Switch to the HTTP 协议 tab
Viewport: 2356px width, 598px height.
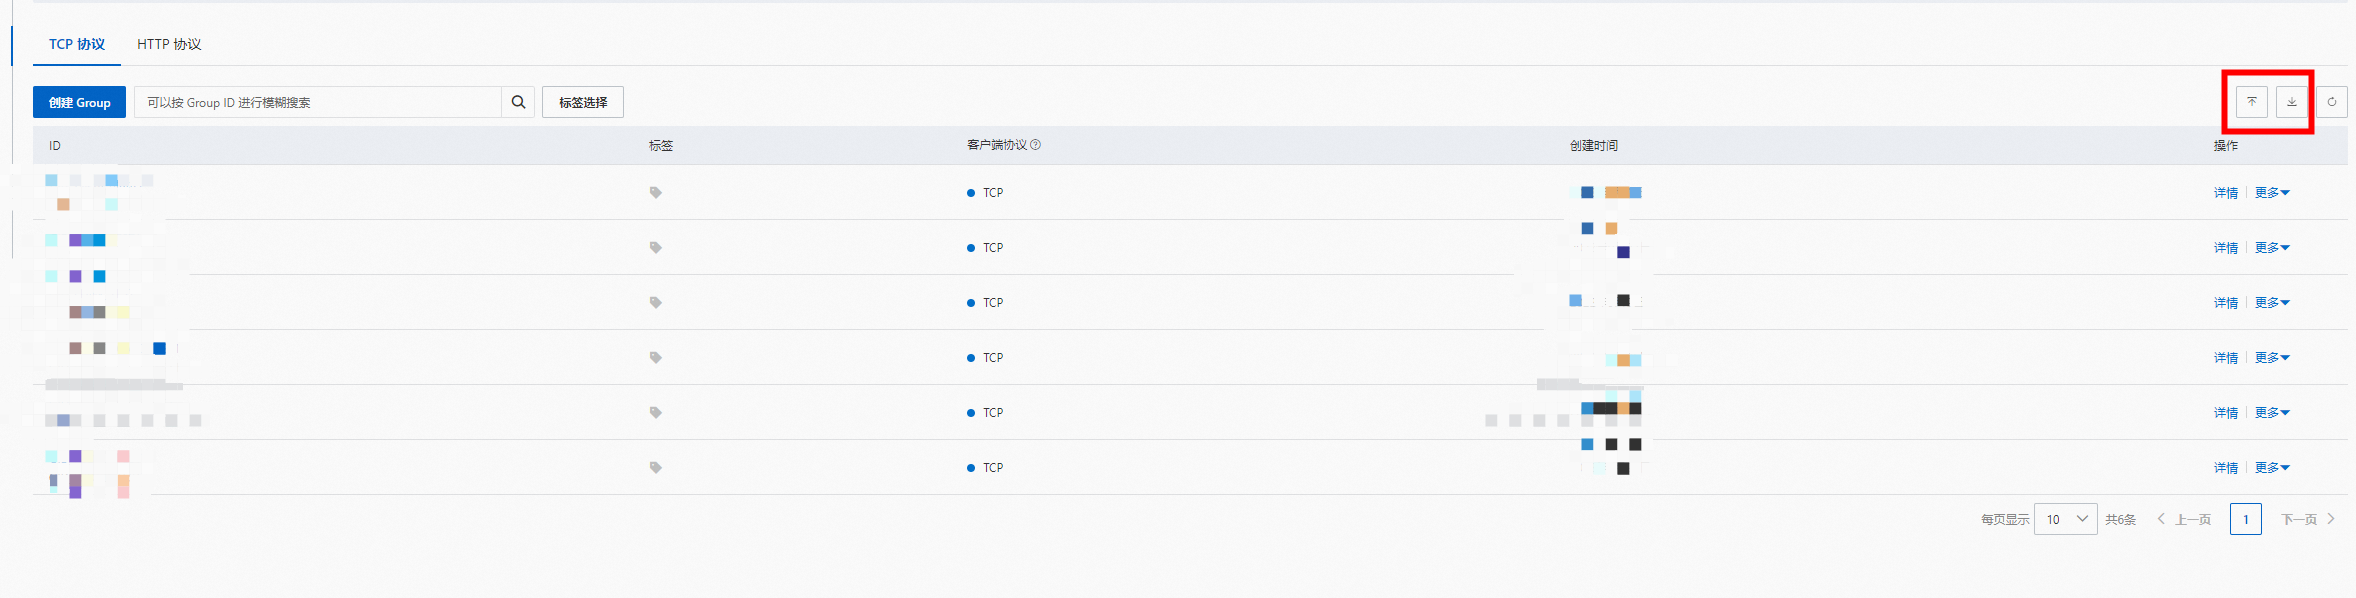click(x=169, y=45)
